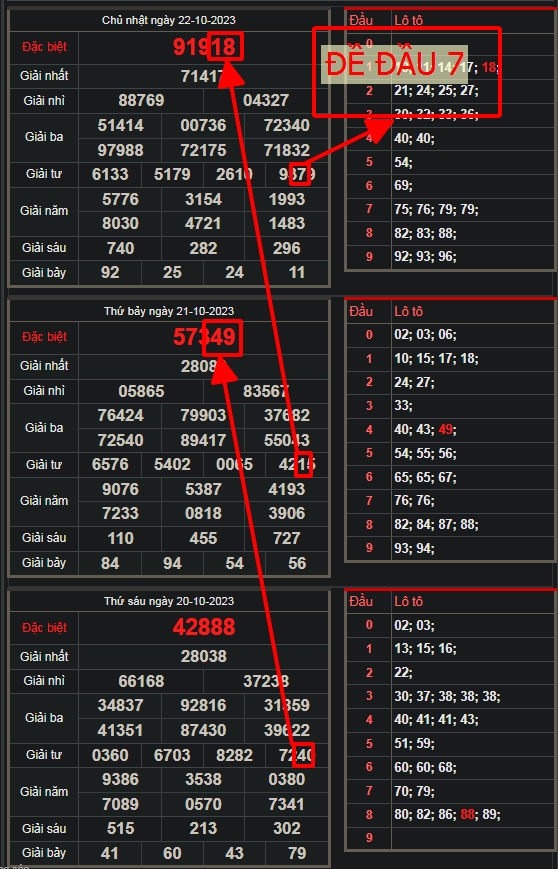The width and height of the screenshot is (558, 869).
Task: Click the Giải bảy number 92 on 22-10
Action: pos(110,272)
